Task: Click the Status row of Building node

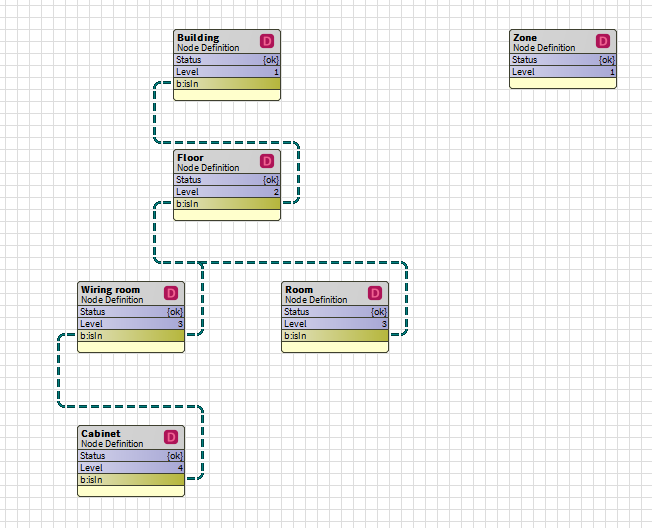Action: (x=227, y=60)
